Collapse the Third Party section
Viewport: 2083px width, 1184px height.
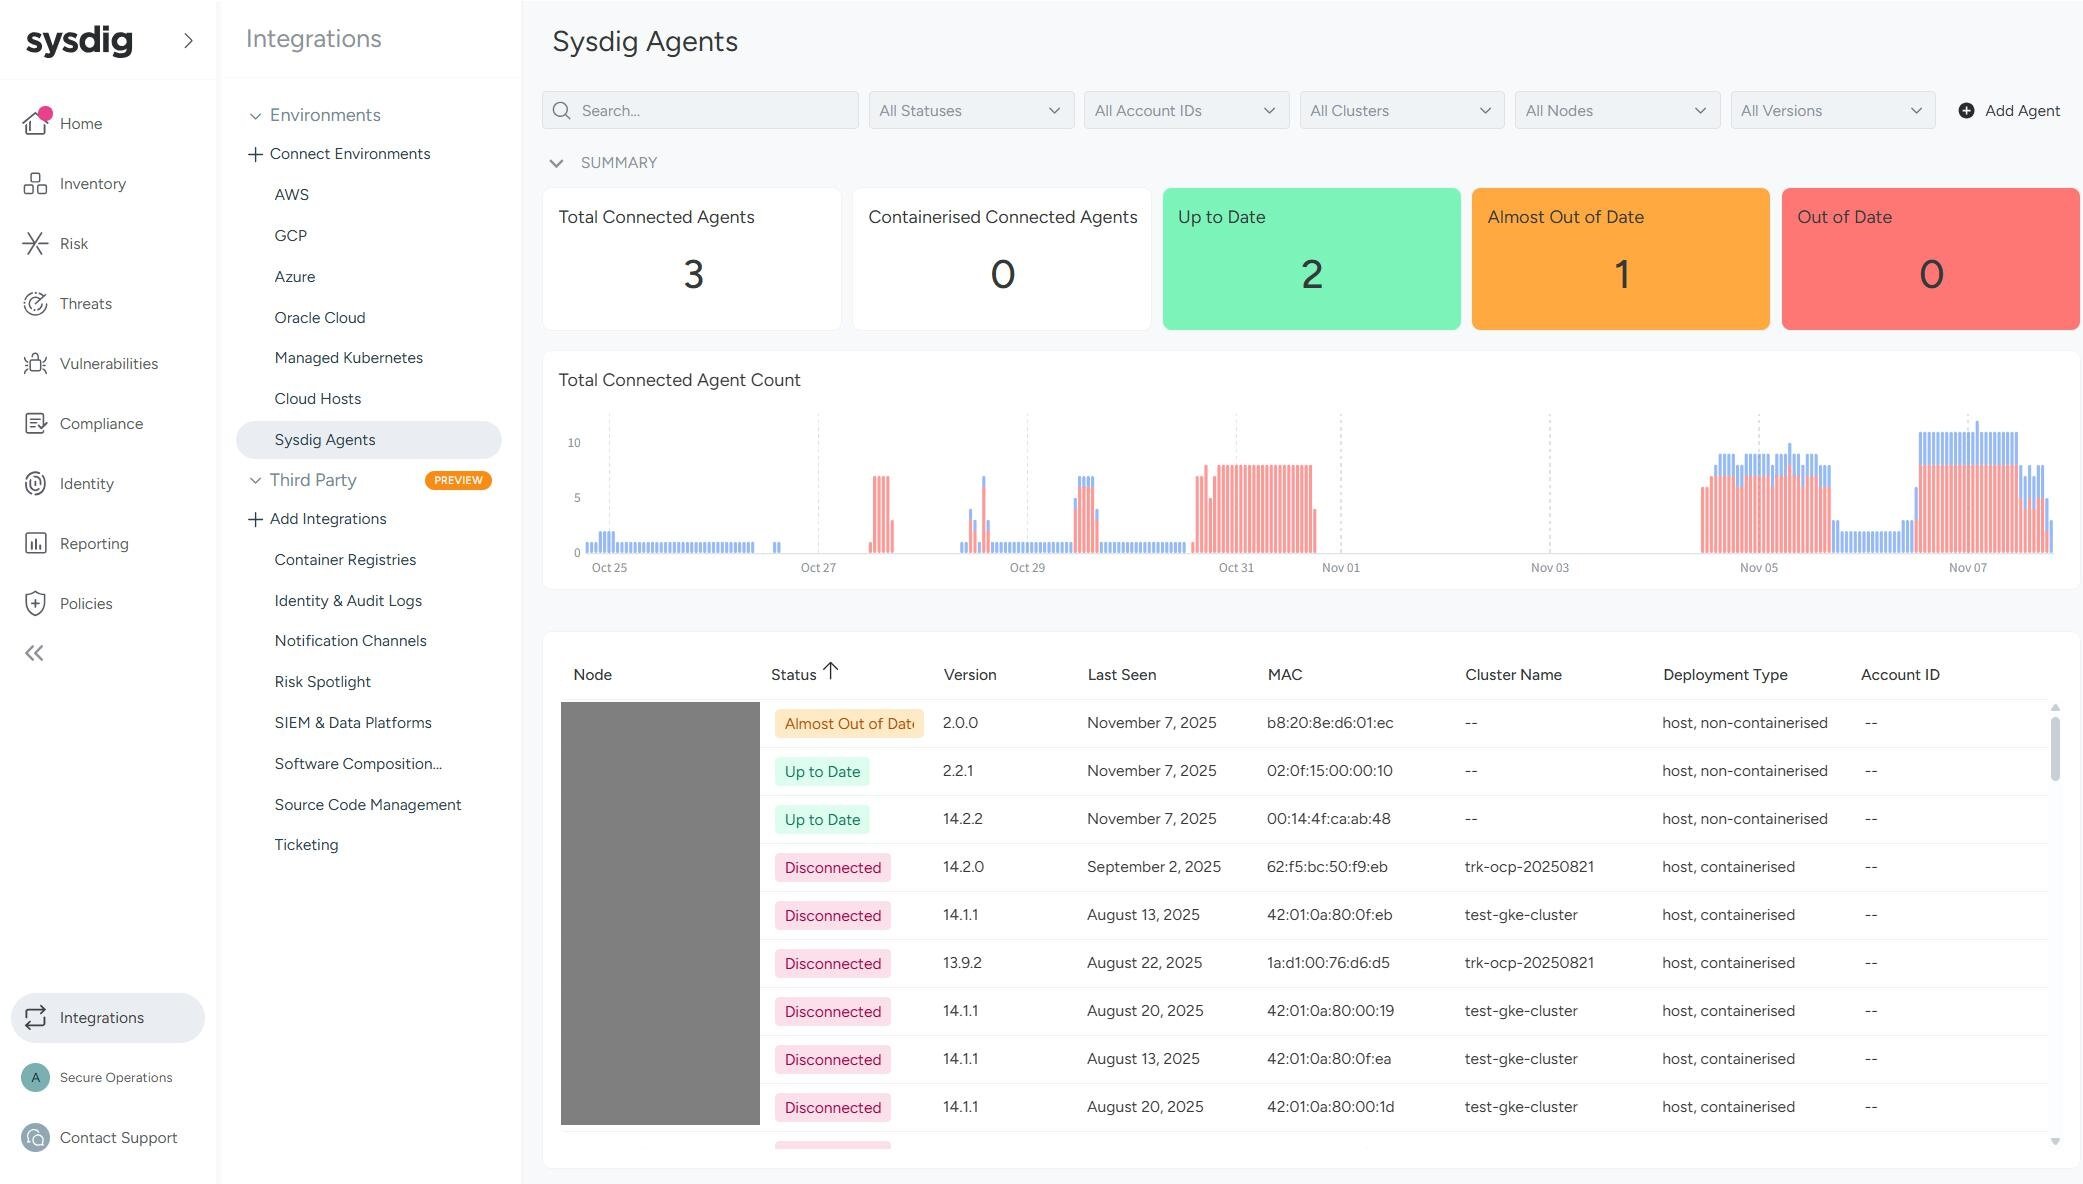pyautogui.click(x=256, y=480)
